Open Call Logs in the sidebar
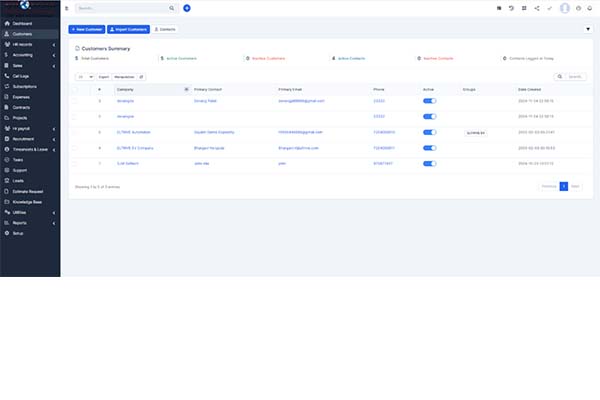This screenshot has width=600, height=400. click(x=21, y=76)
